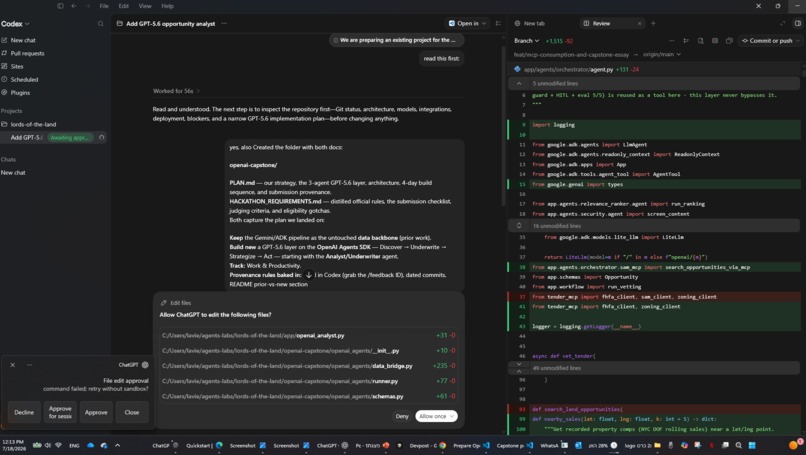Open the Edit menu

123,6
